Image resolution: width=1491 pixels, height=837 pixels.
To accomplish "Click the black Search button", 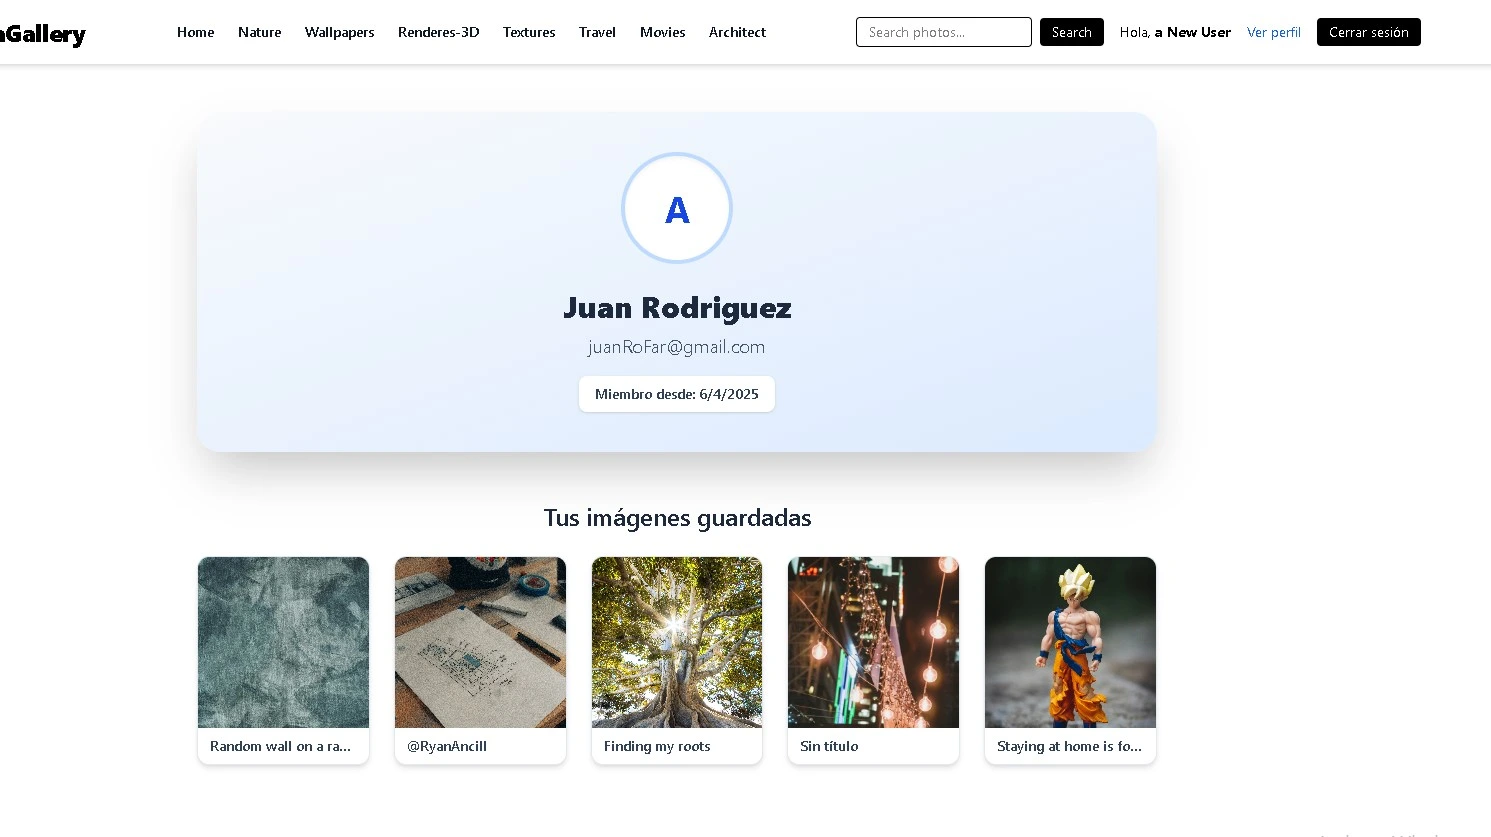I will point(1071,32).
